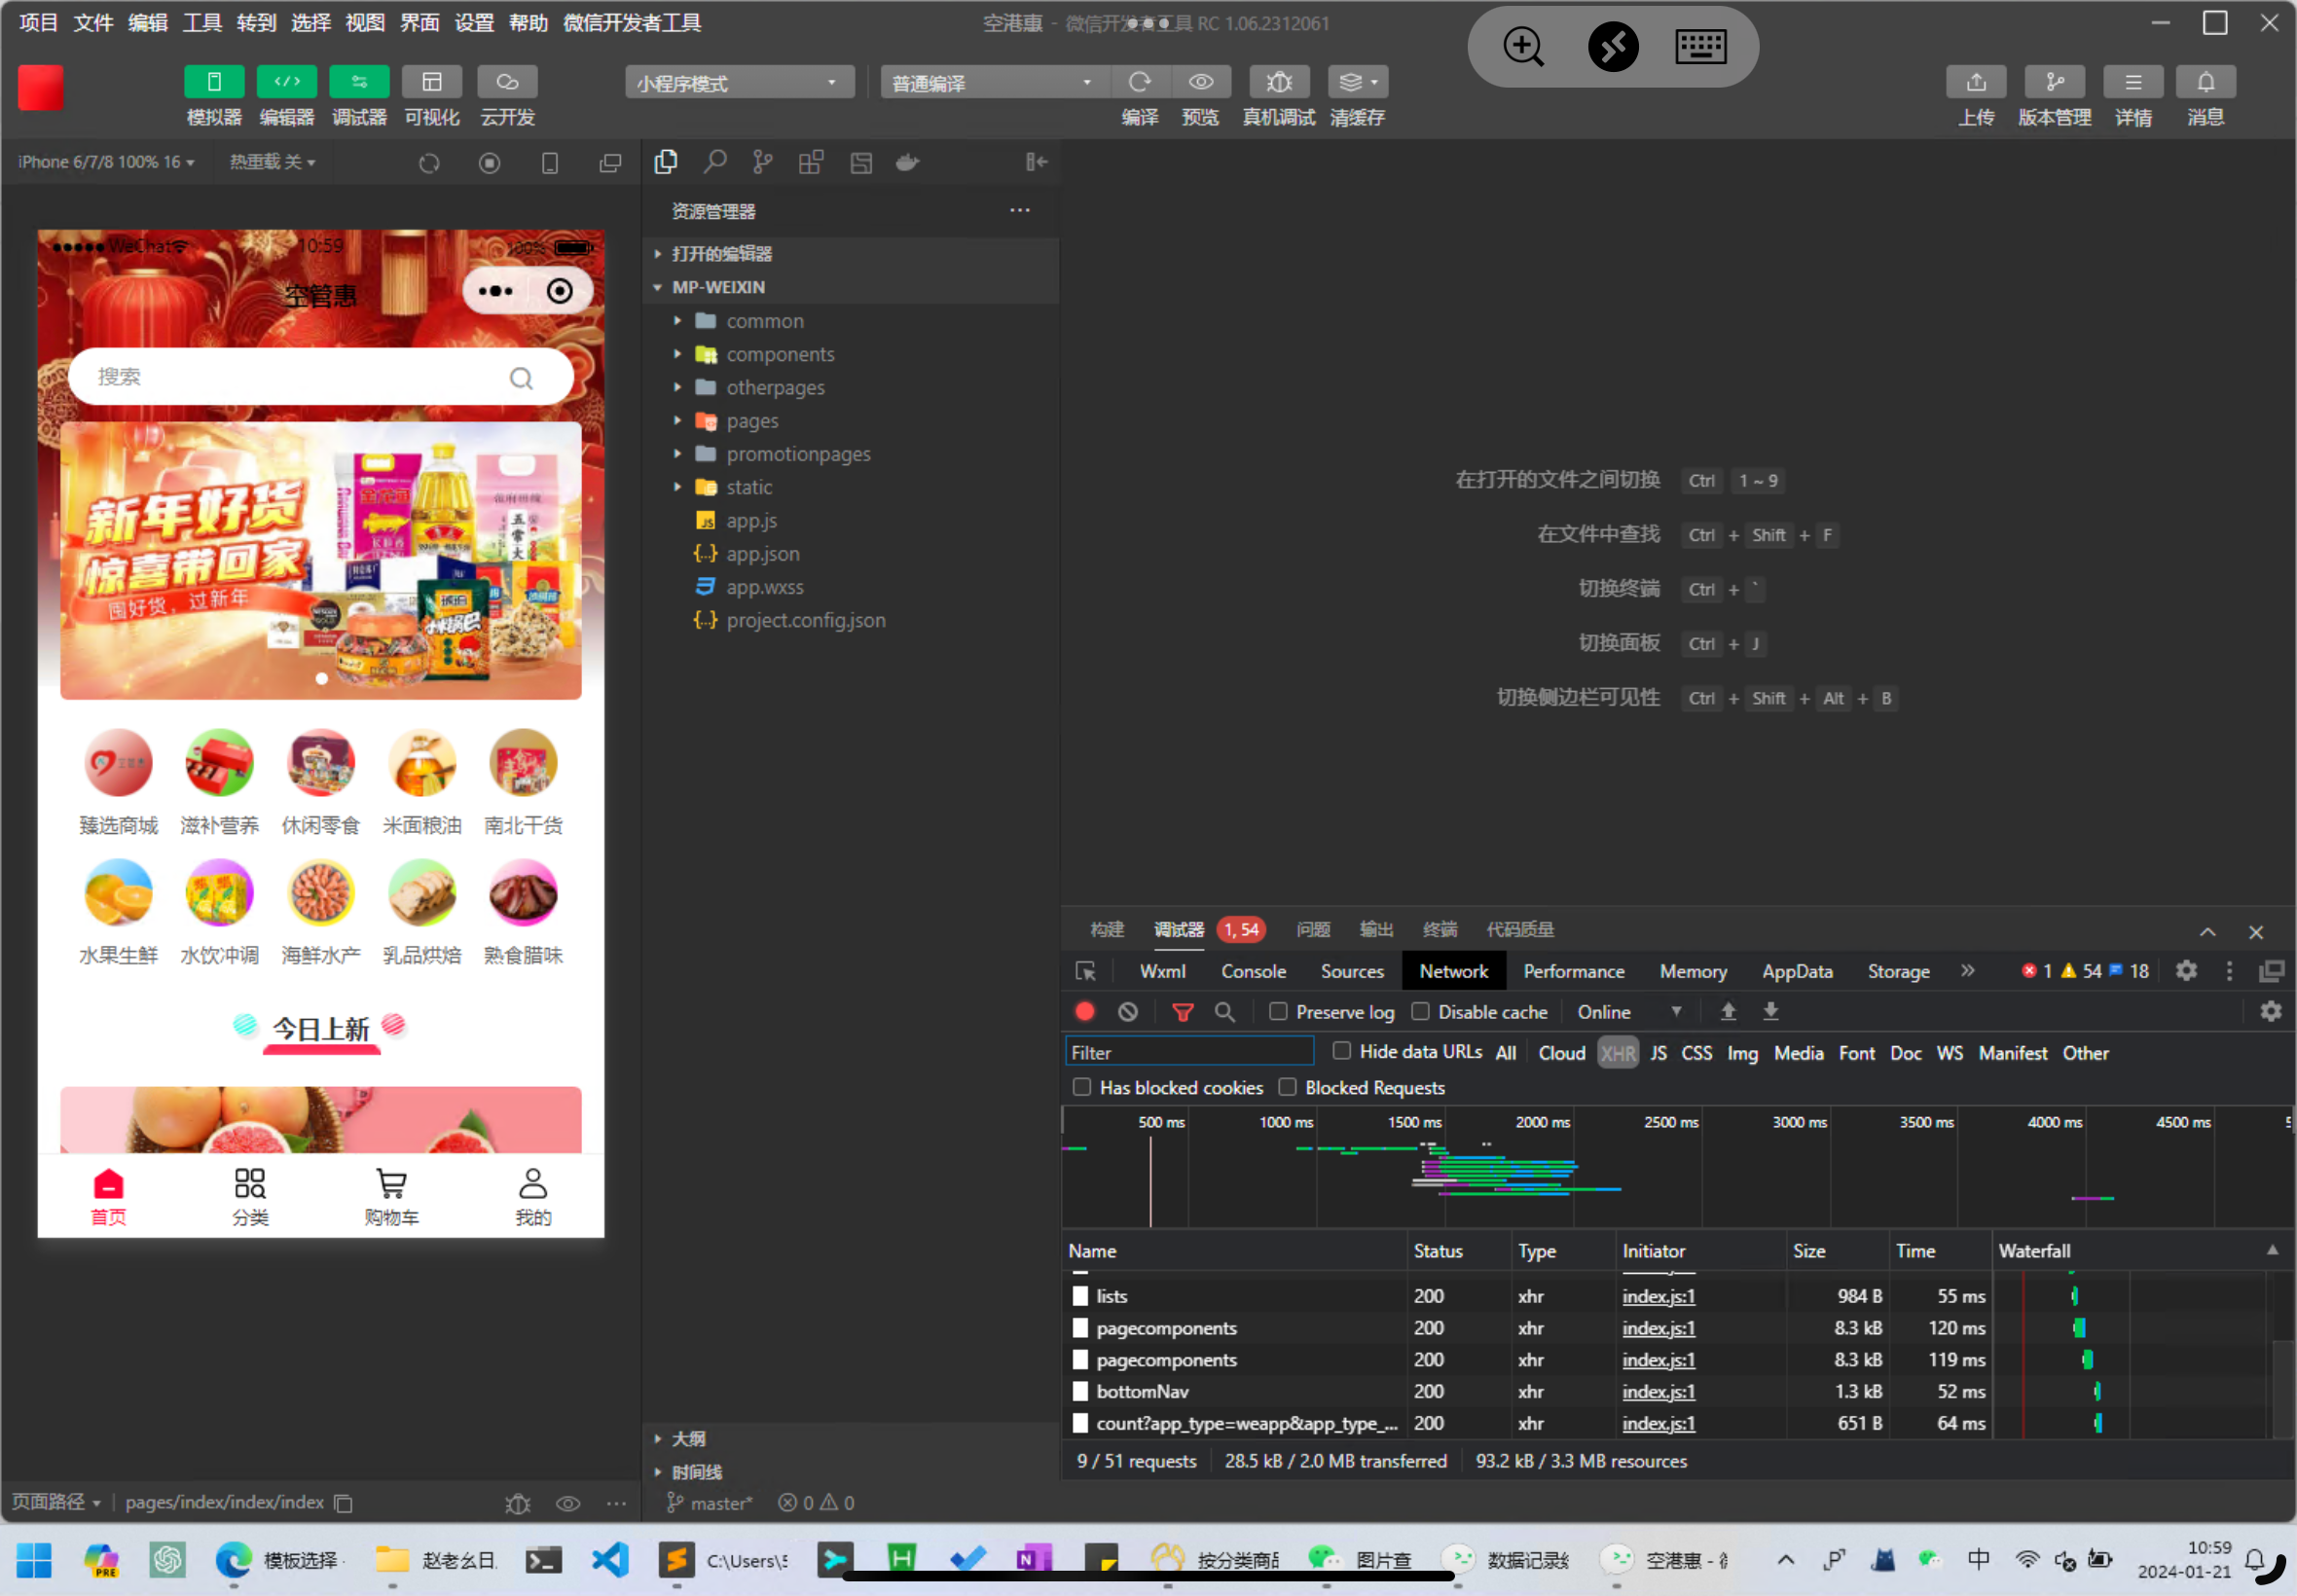Screen dimensions: 2297x1596
Task: Open the 小程序模式 mode dropdown
Action: pos(739,83)
